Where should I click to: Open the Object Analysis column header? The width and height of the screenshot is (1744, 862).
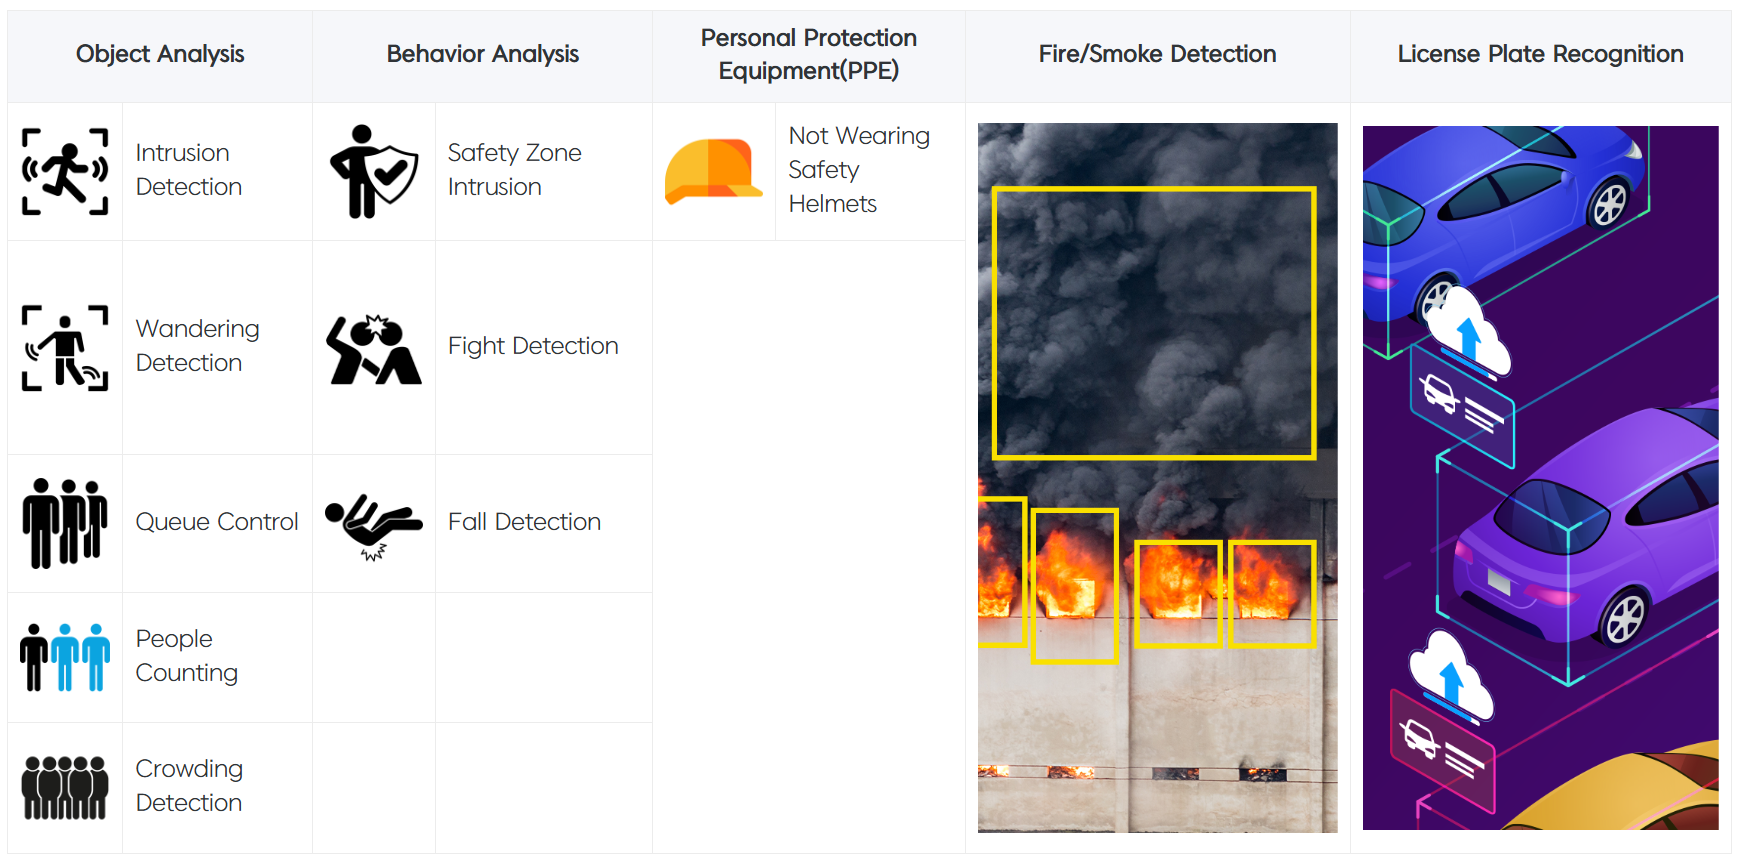160,54
